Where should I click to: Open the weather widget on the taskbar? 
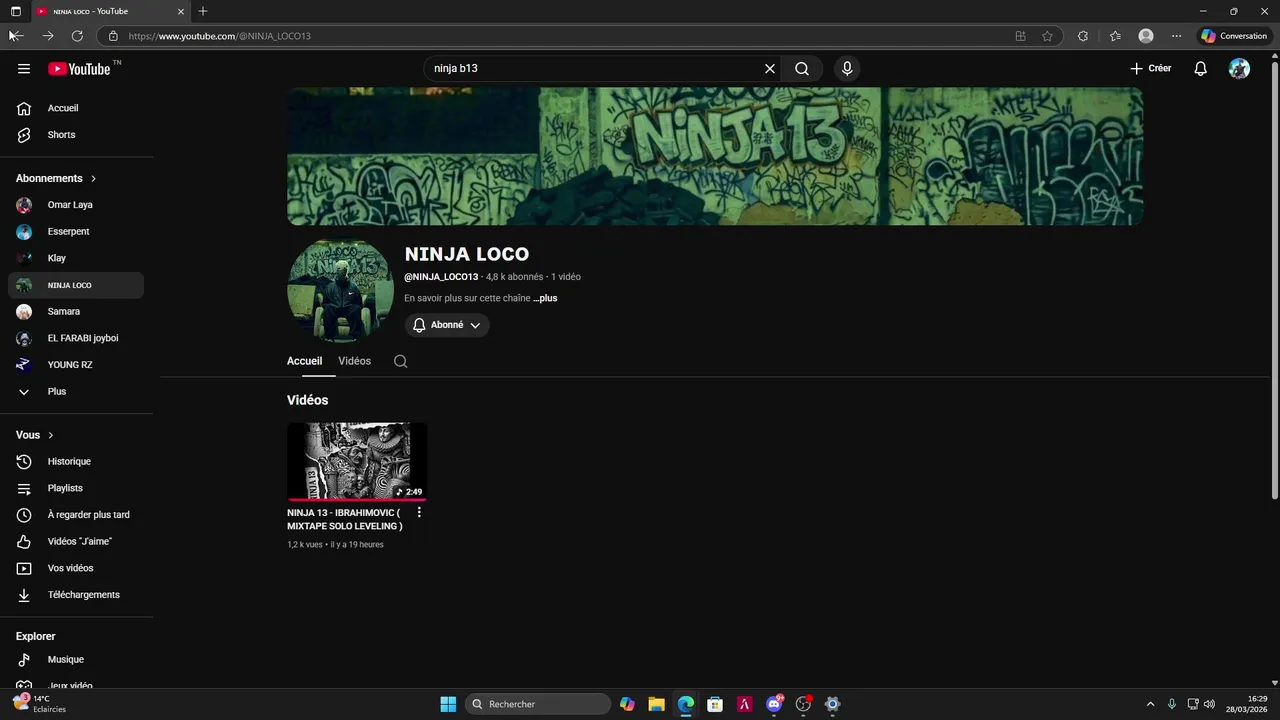click(39, 704)
